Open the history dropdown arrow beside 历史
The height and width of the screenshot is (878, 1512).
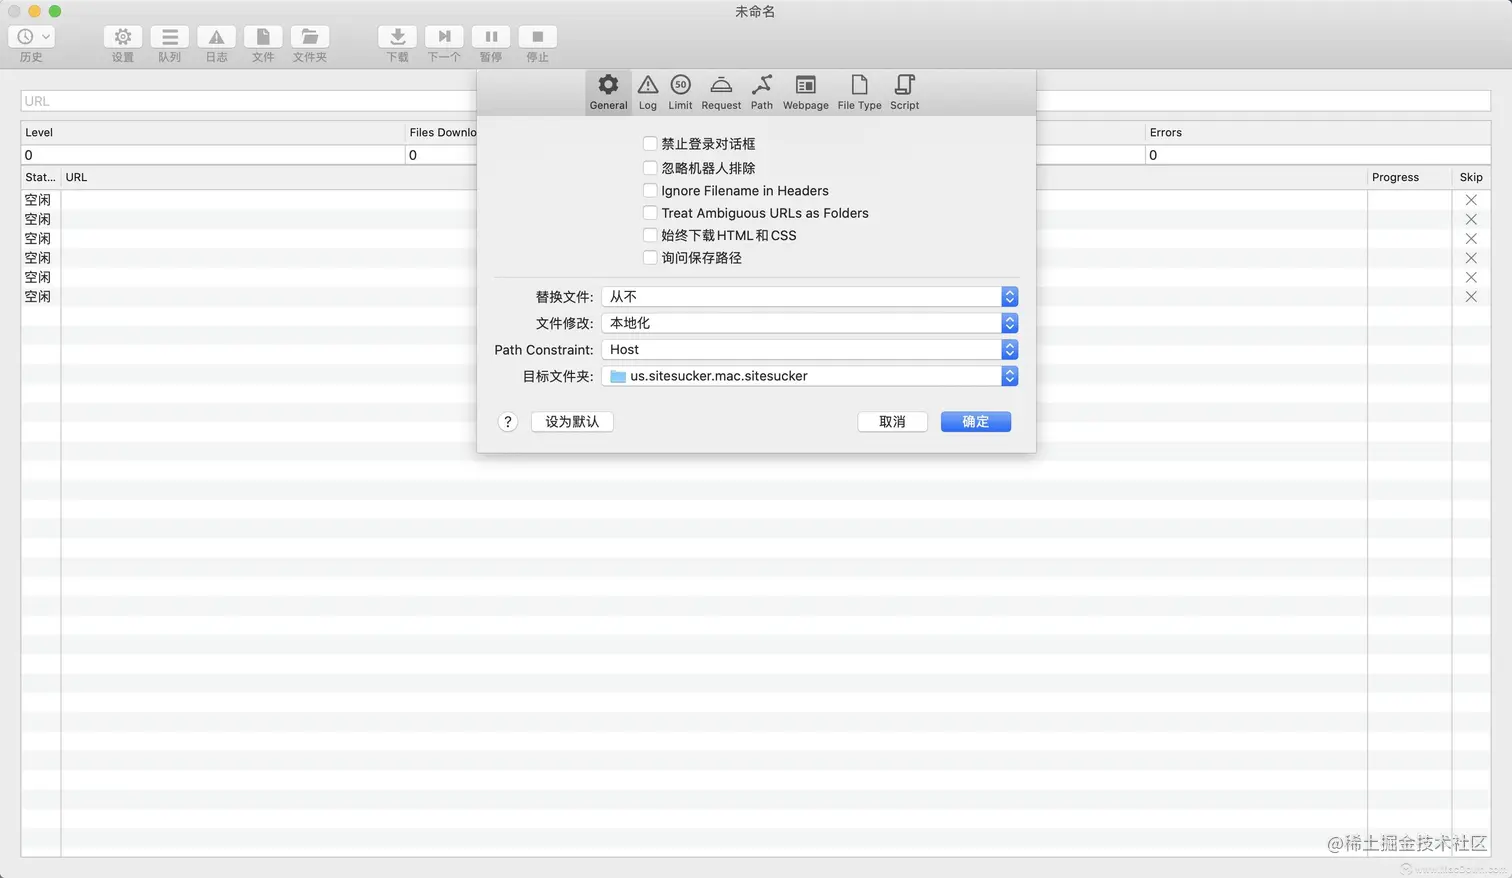(x=45, y=35)
